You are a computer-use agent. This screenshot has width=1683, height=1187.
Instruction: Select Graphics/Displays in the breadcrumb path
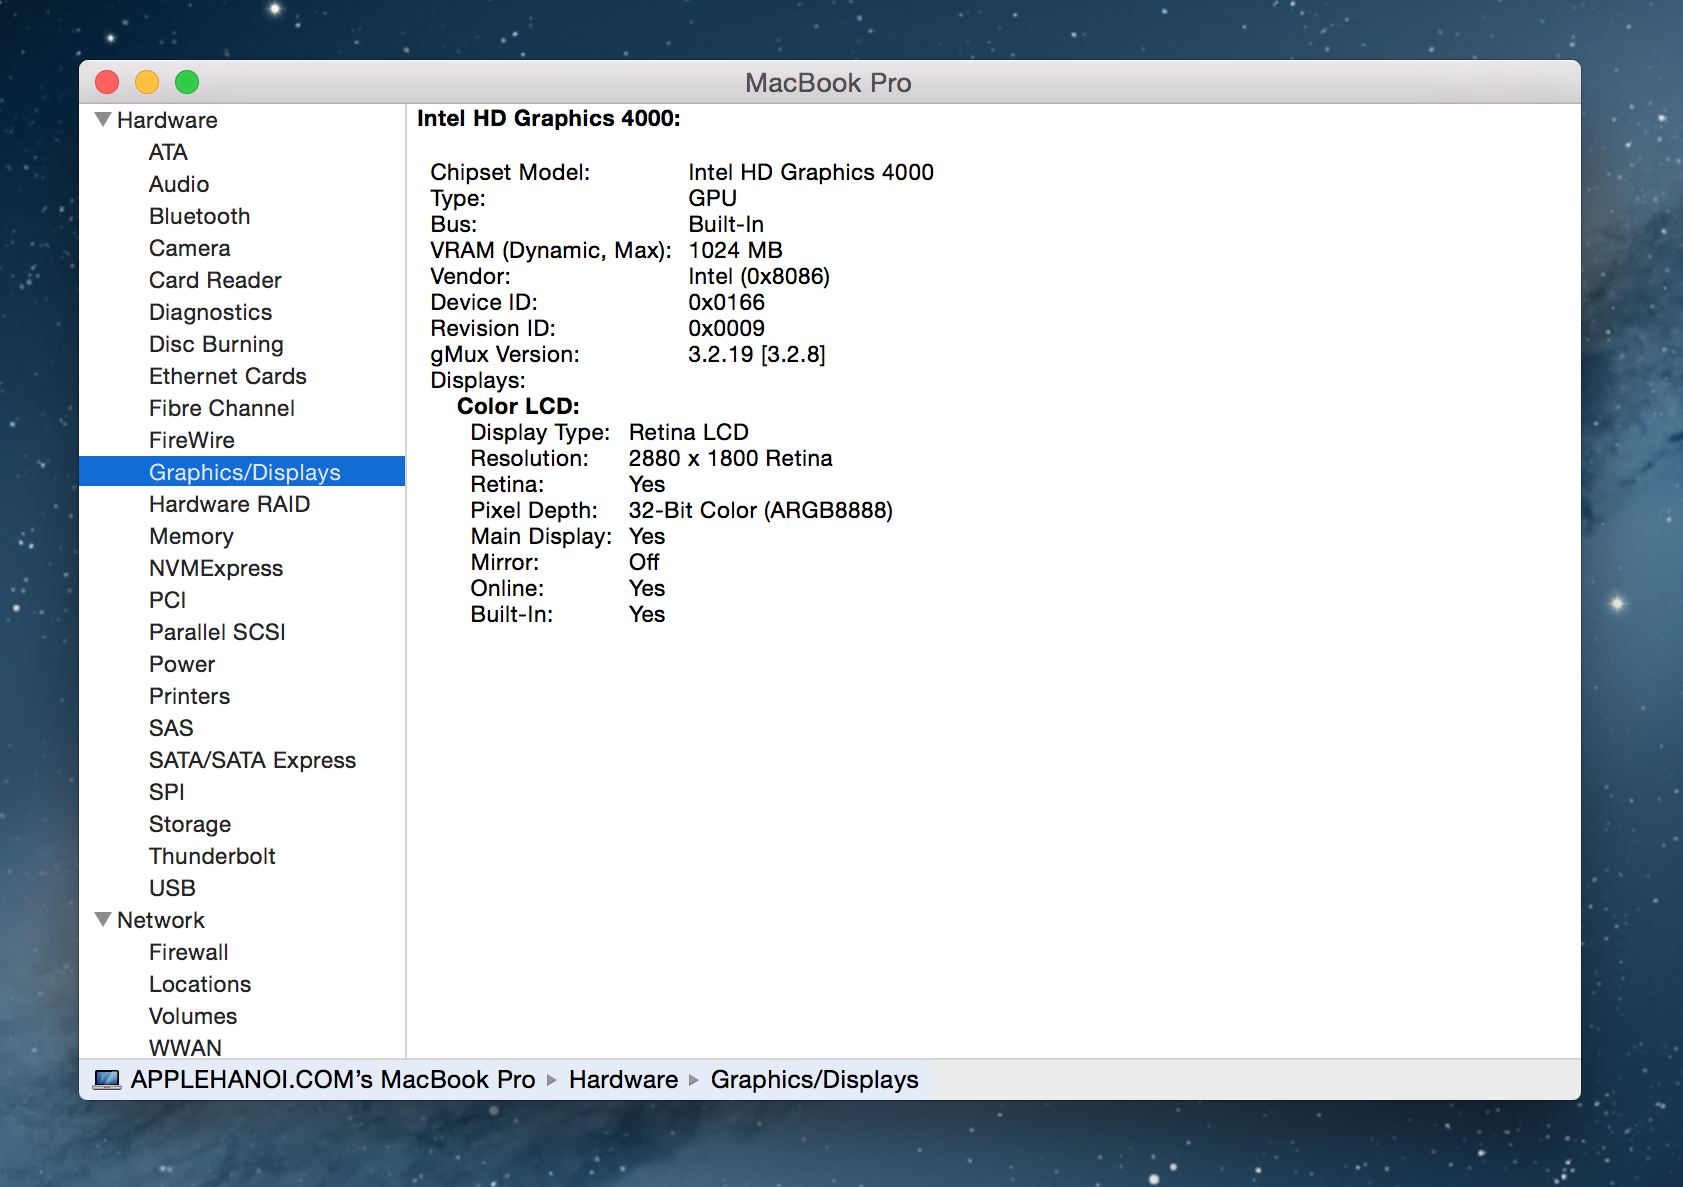(x=814, y=1079)
